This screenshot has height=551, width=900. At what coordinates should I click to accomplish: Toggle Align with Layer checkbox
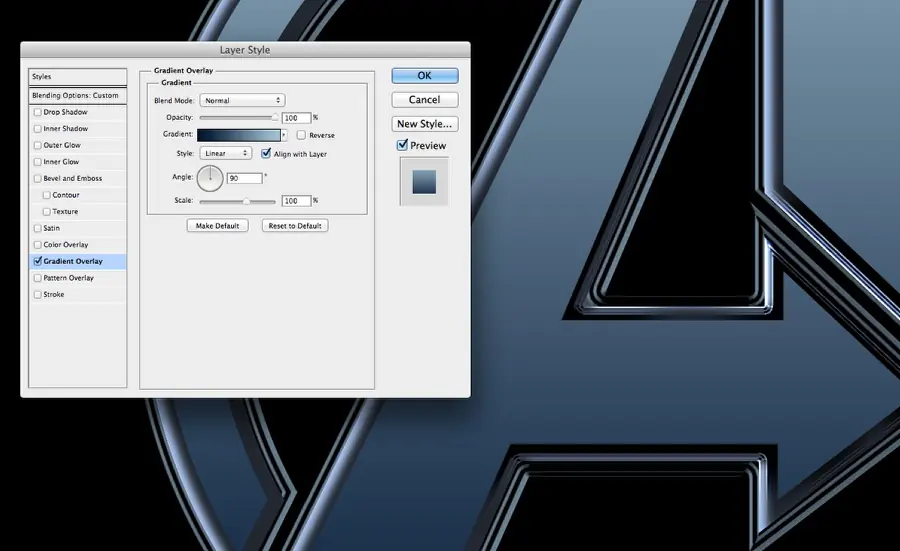[266, 154]
